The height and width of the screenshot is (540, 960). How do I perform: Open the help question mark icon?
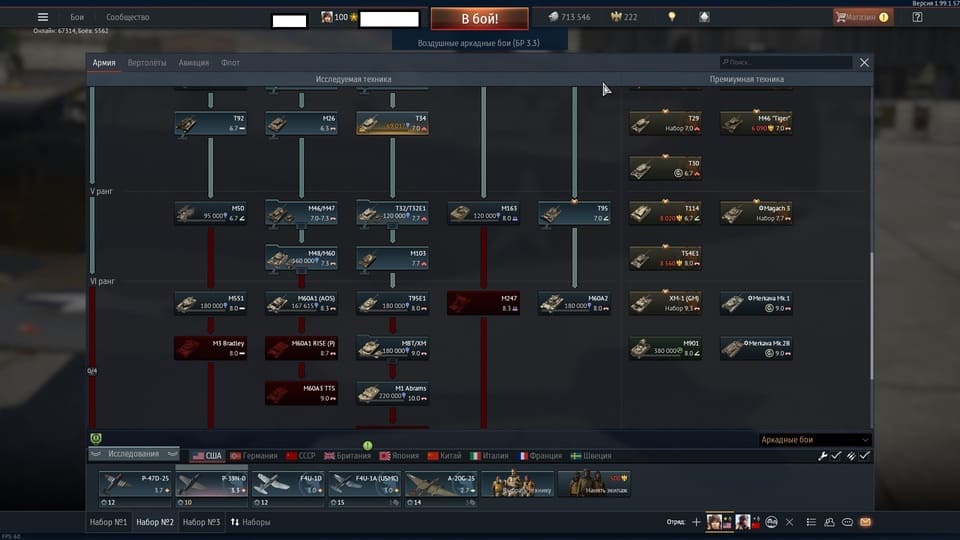click(917, 17)
